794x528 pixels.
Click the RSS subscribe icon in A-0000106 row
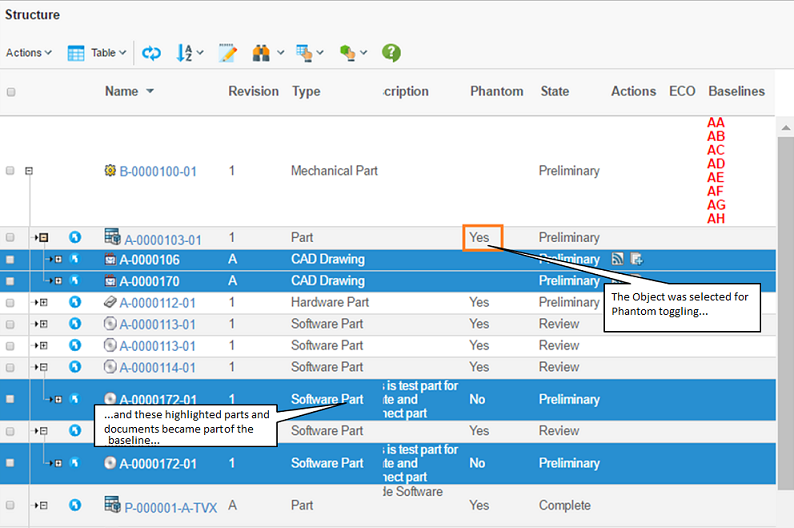[x=618, y=259]
